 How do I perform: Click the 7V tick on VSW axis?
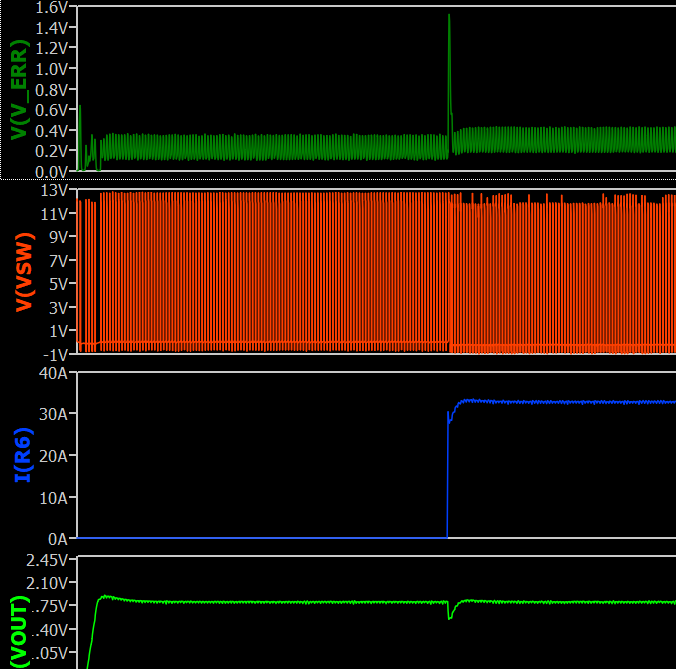(59, 261)
